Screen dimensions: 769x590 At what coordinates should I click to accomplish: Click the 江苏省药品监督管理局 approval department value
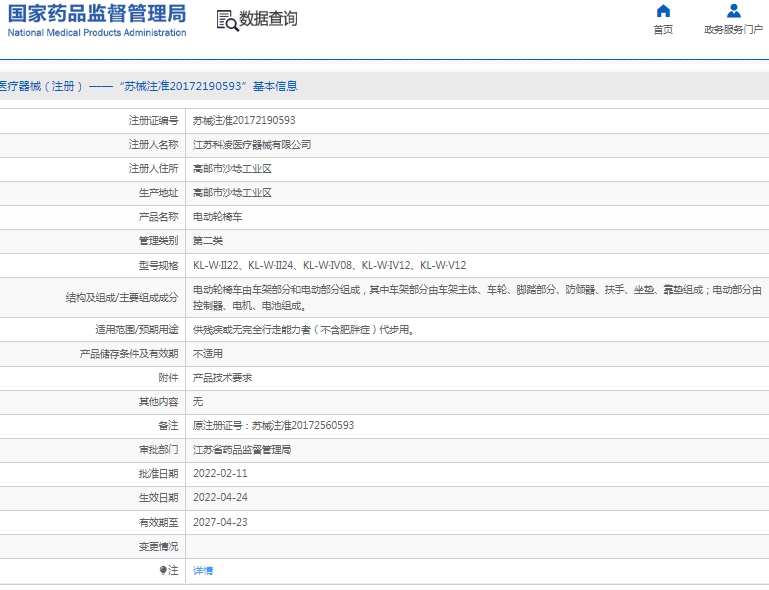pos(242,450)
